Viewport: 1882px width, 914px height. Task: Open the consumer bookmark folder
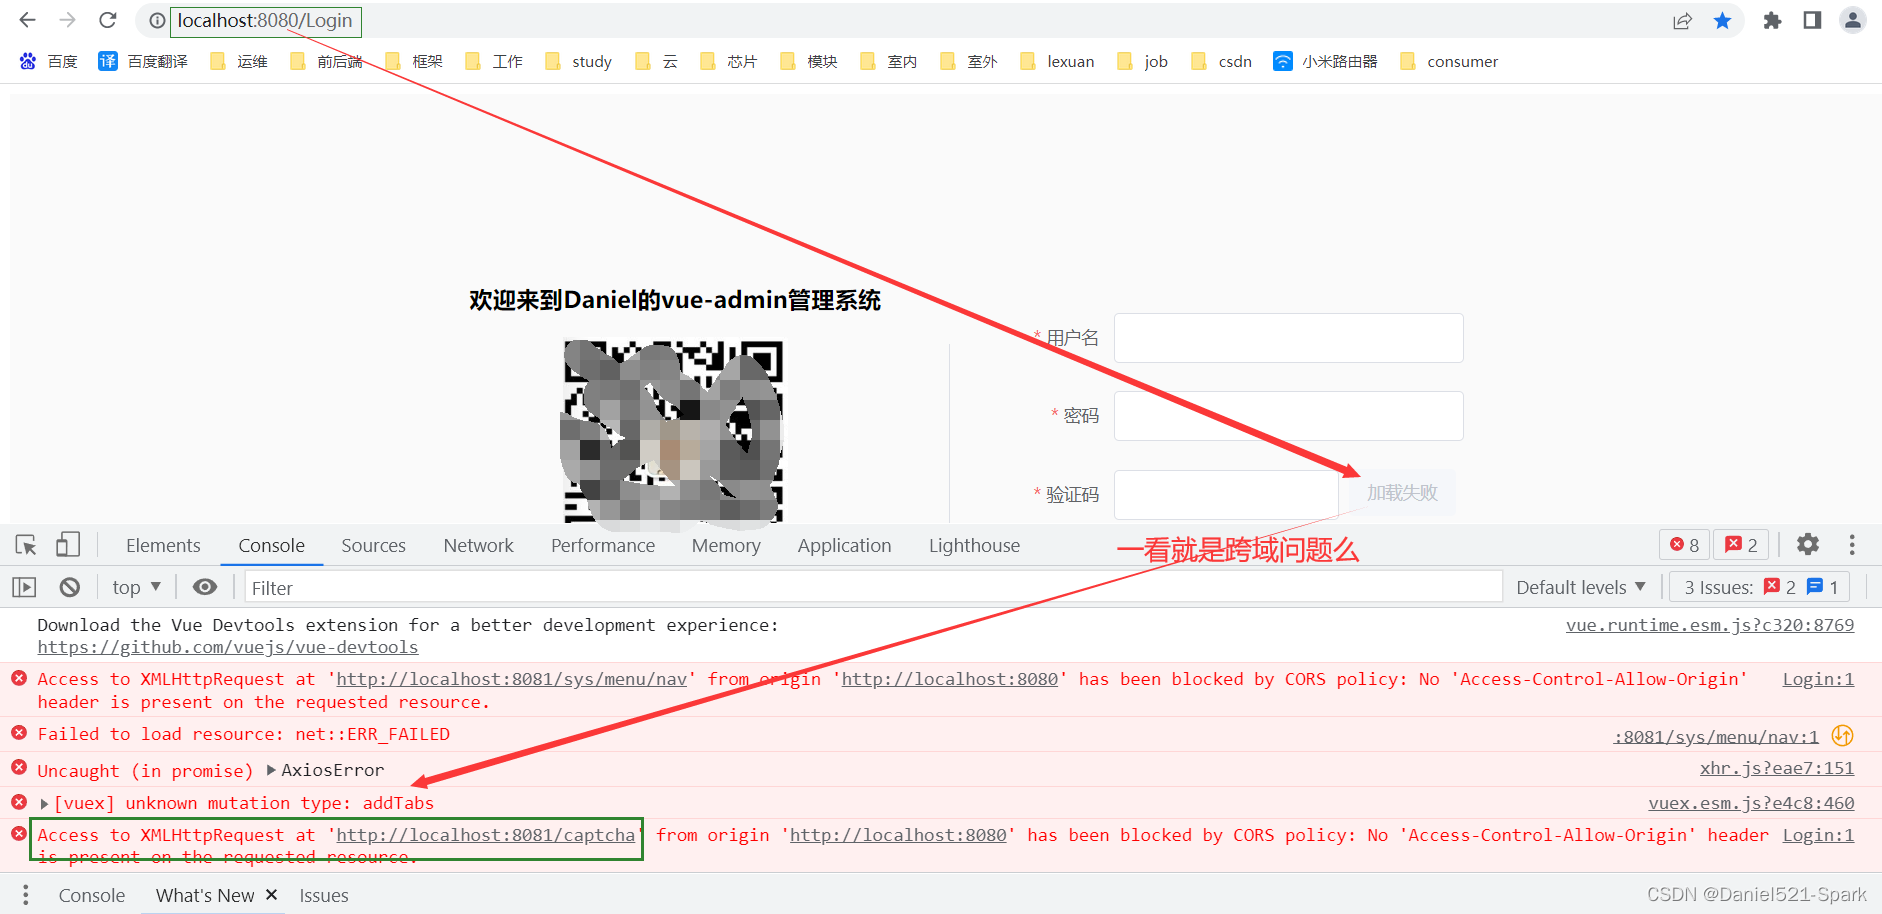pos(1449,62)
